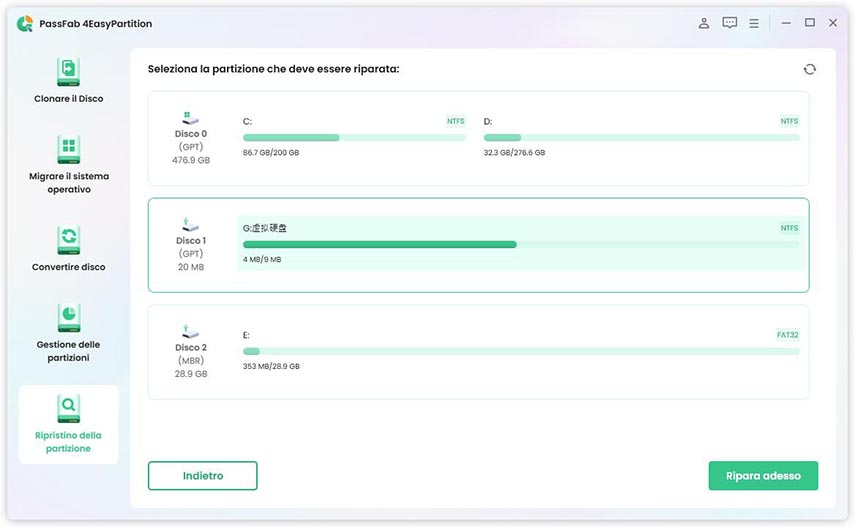Screen dimensions: 855x527
Task: Refresh the partition list
Action: click(x=809, y=69)
